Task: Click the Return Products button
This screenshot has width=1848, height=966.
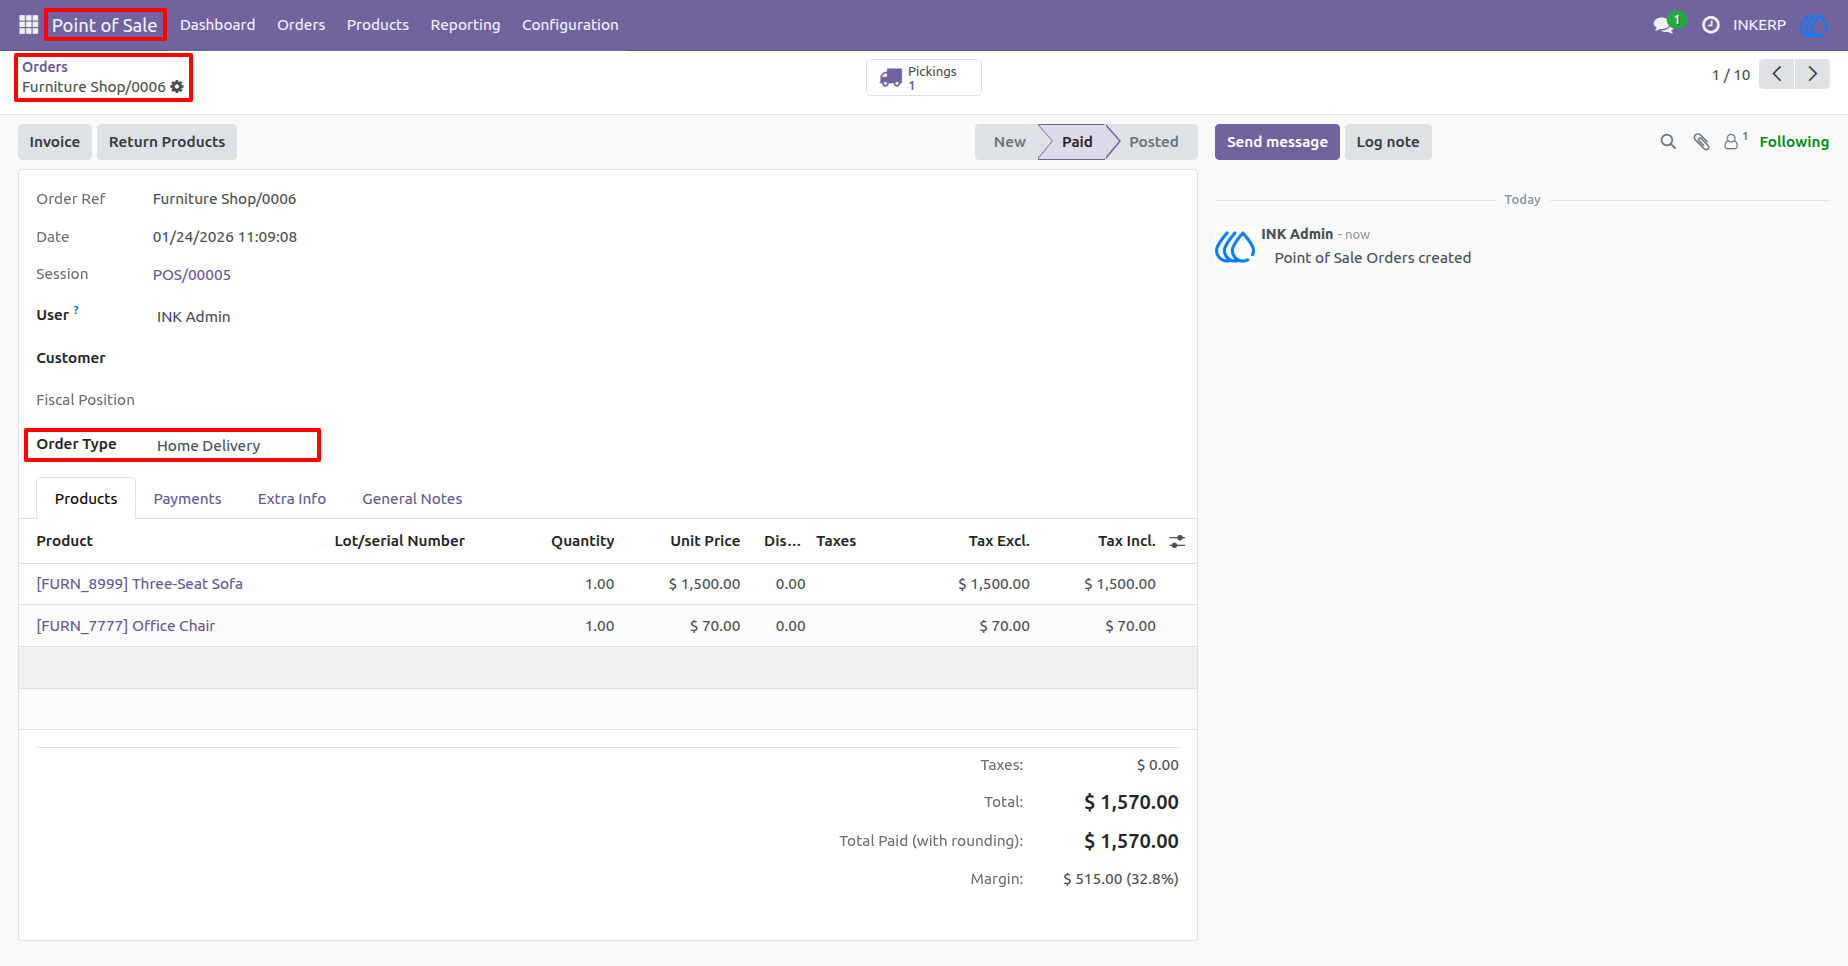Action: click(x=167, y=142)
